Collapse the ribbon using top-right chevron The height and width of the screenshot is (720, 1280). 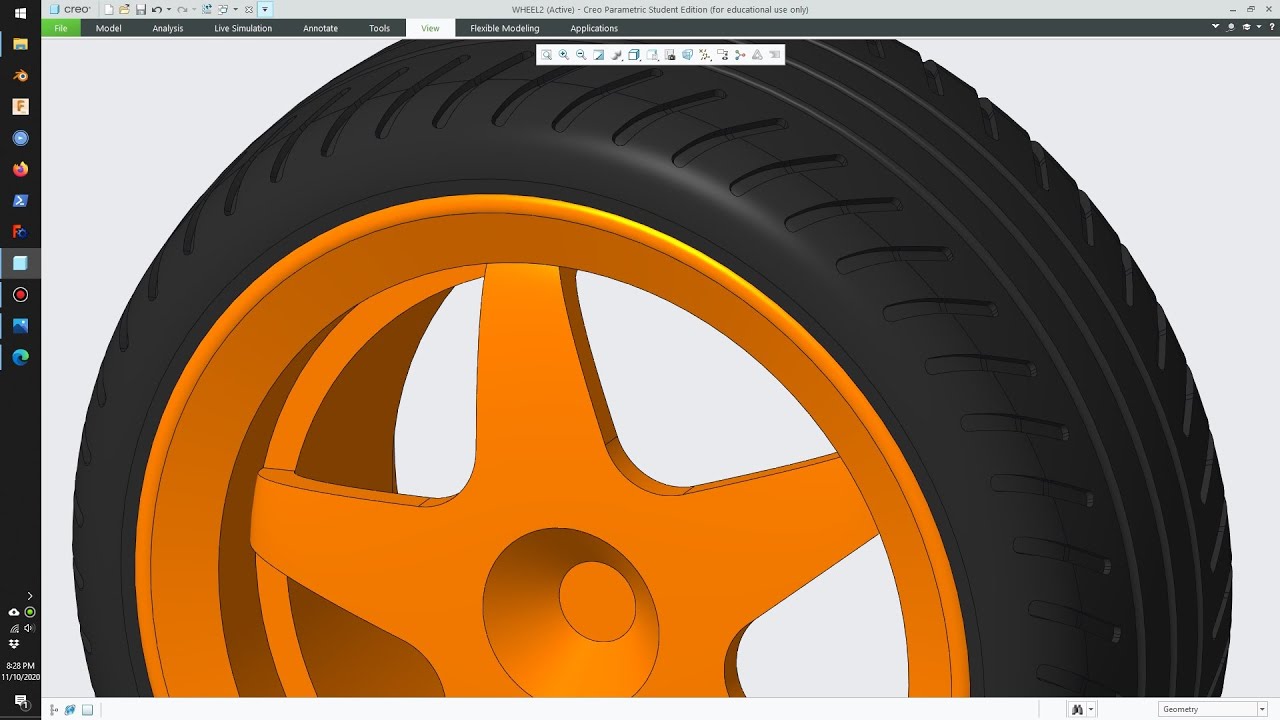[x=1216, y=27]
